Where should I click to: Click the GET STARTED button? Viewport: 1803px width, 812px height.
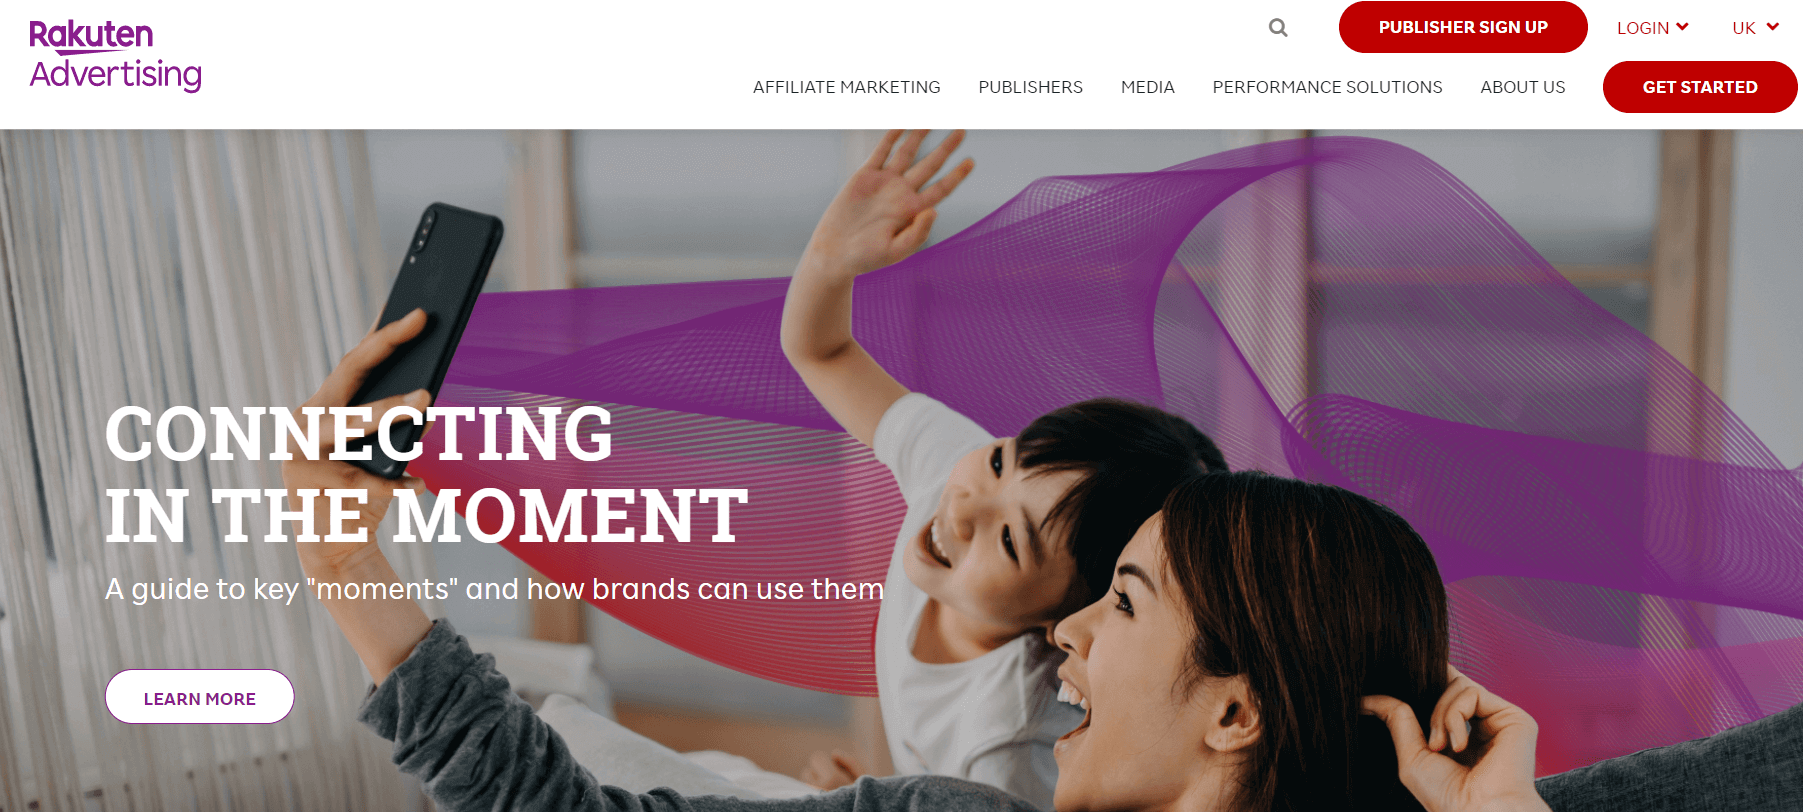point(1700,87)
